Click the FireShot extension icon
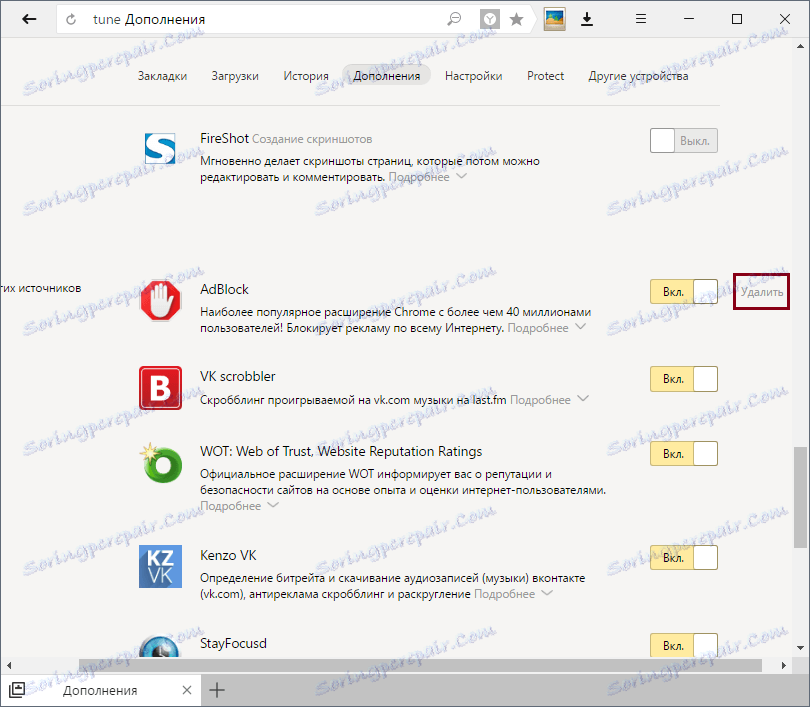 tap(160, 149)
